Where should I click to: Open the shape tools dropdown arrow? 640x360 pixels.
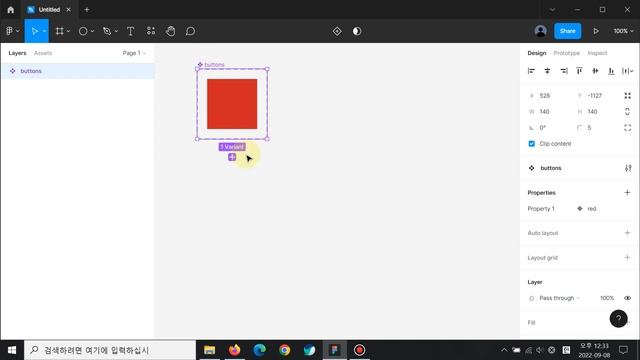point(92,31)
